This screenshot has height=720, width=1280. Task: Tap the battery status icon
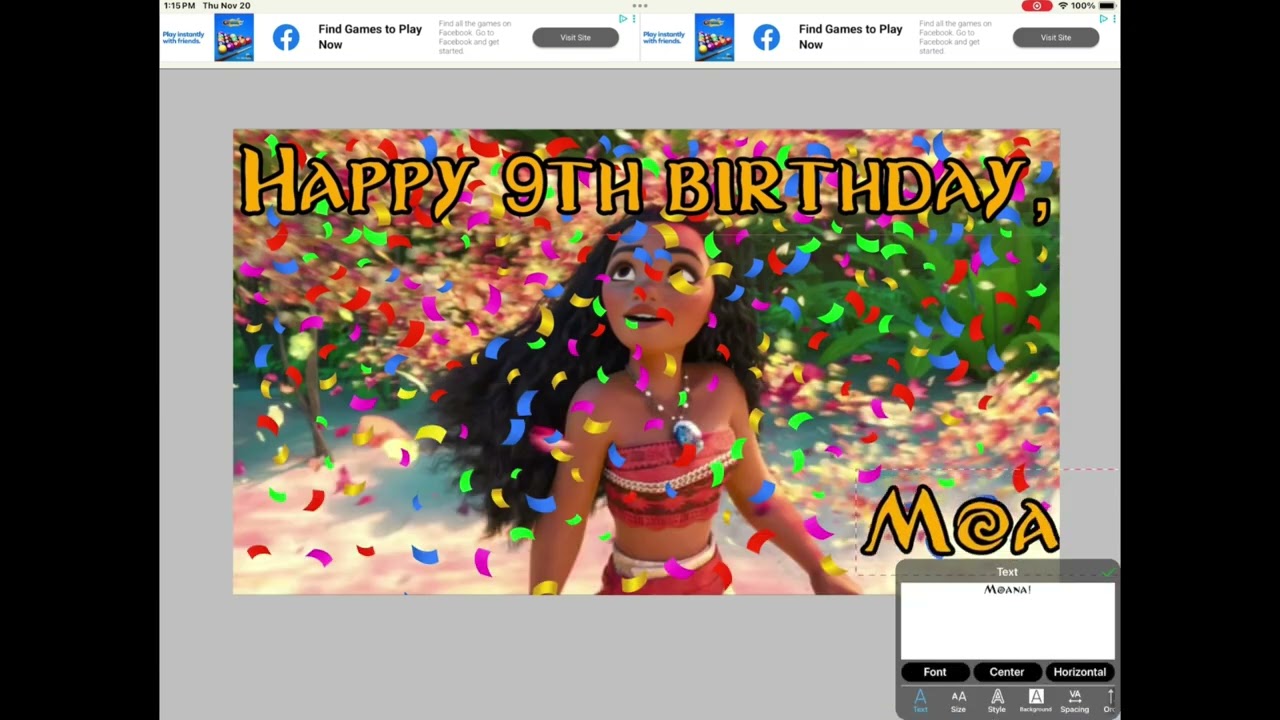pyautogui.click(x=1107, y=6)
